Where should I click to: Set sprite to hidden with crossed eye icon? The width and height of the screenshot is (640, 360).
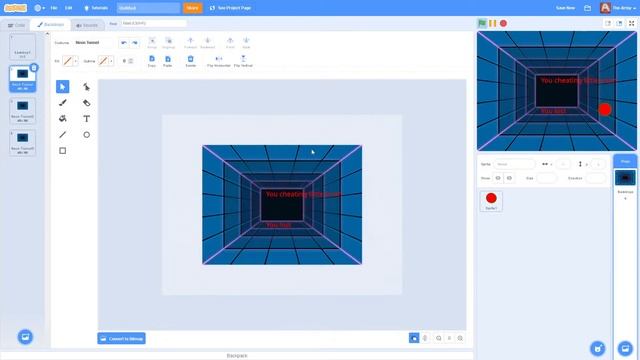[x=509, y=178]
